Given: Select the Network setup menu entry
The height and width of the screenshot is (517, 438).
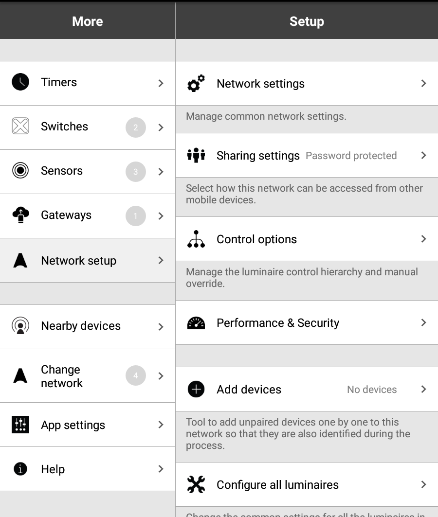Looking at the screenshot, I should pyautogui.click(x=87, y=261).
